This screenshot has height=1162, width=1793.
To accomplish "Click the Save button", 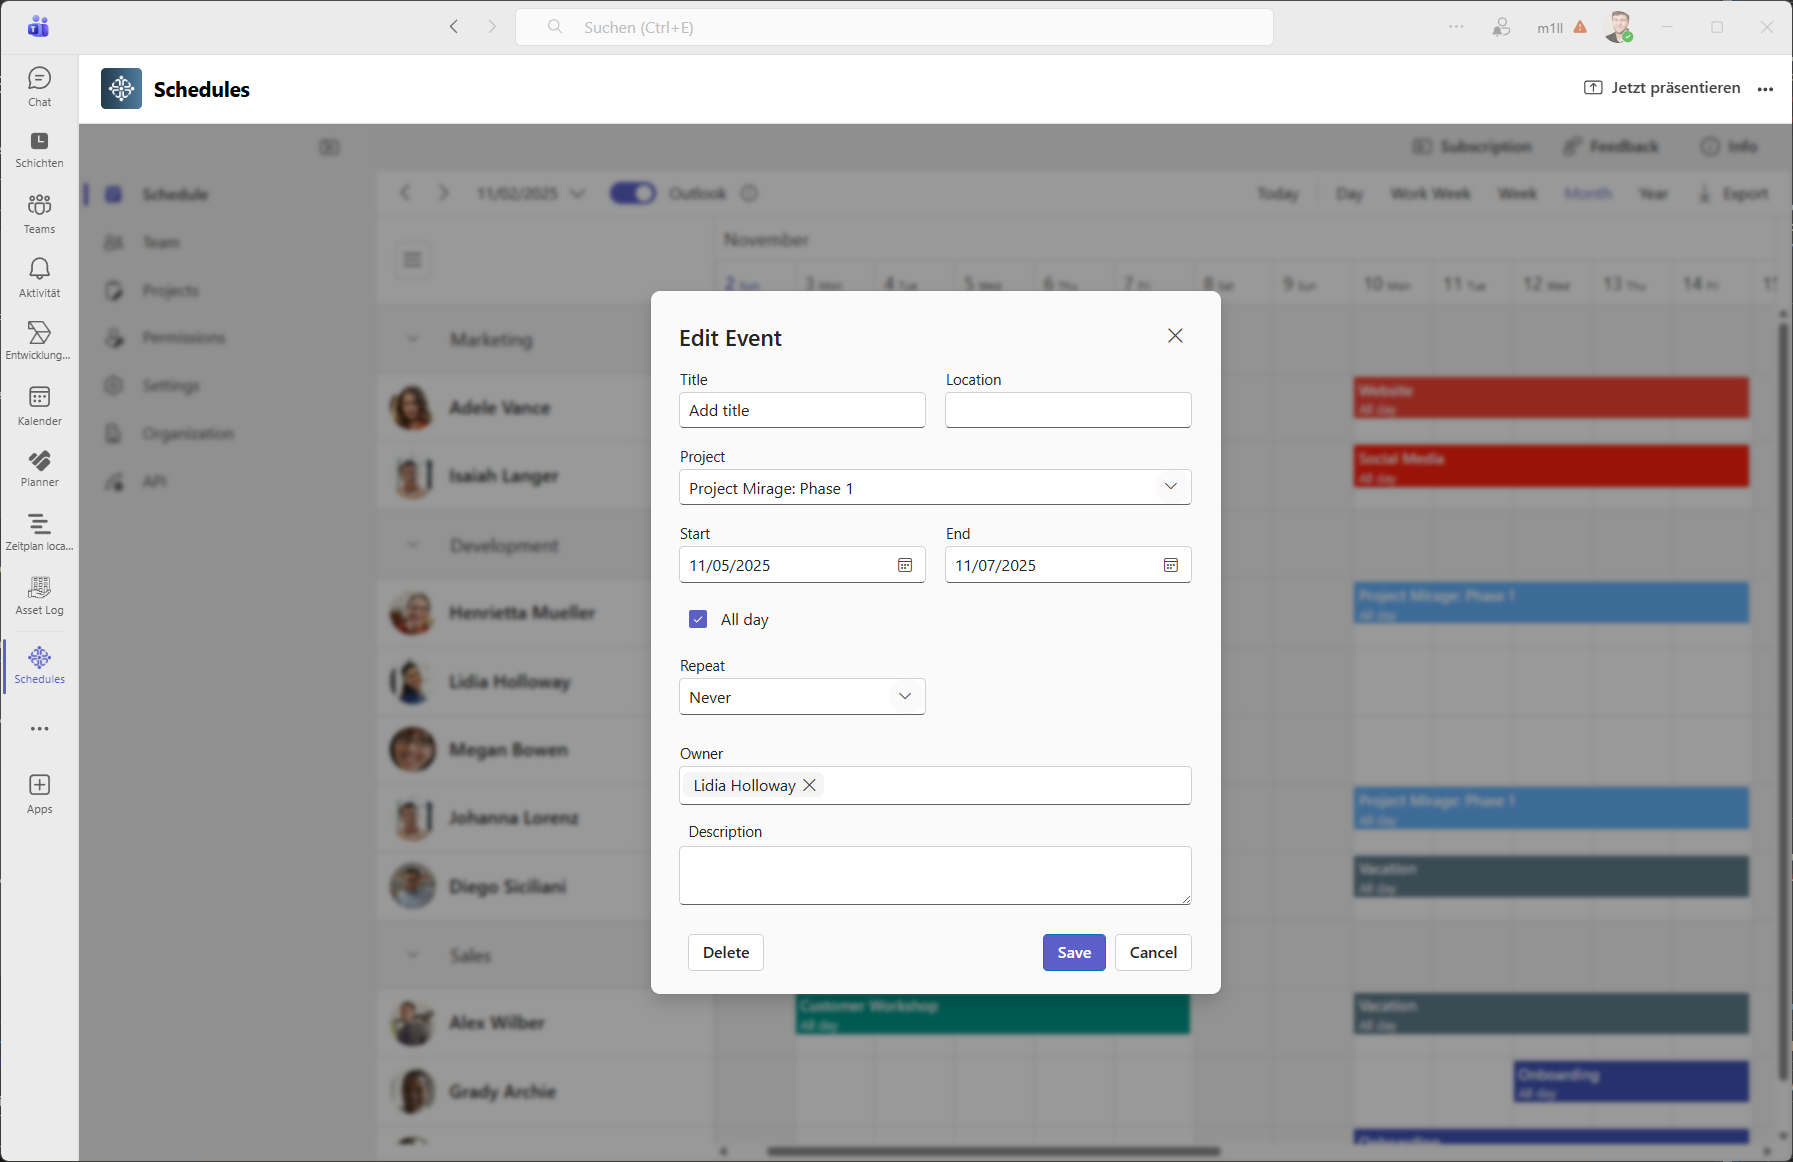I will (1074, 952).
